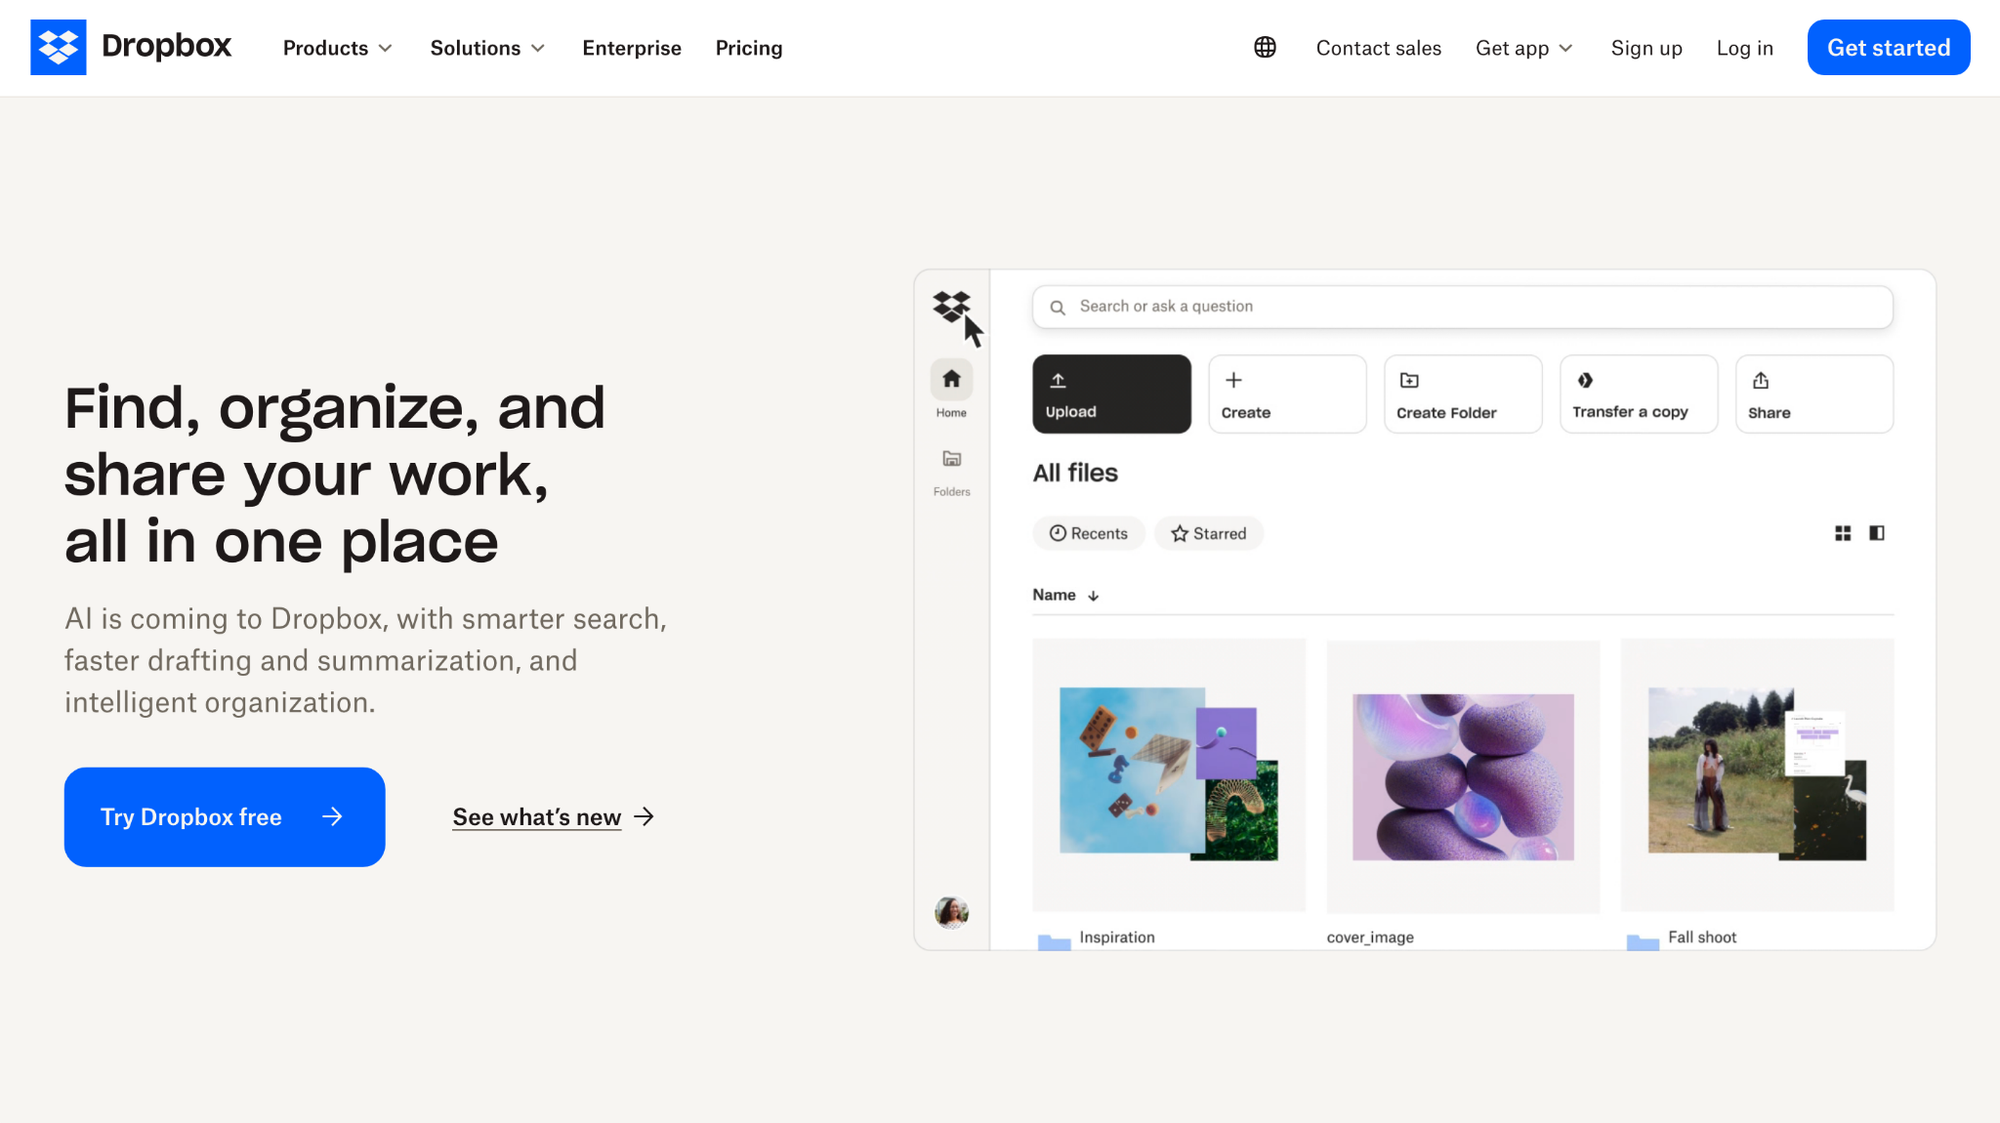This screenshot has height=1123, width=2000.
Task: Click the Sign up link
Action: [1646, 48]
